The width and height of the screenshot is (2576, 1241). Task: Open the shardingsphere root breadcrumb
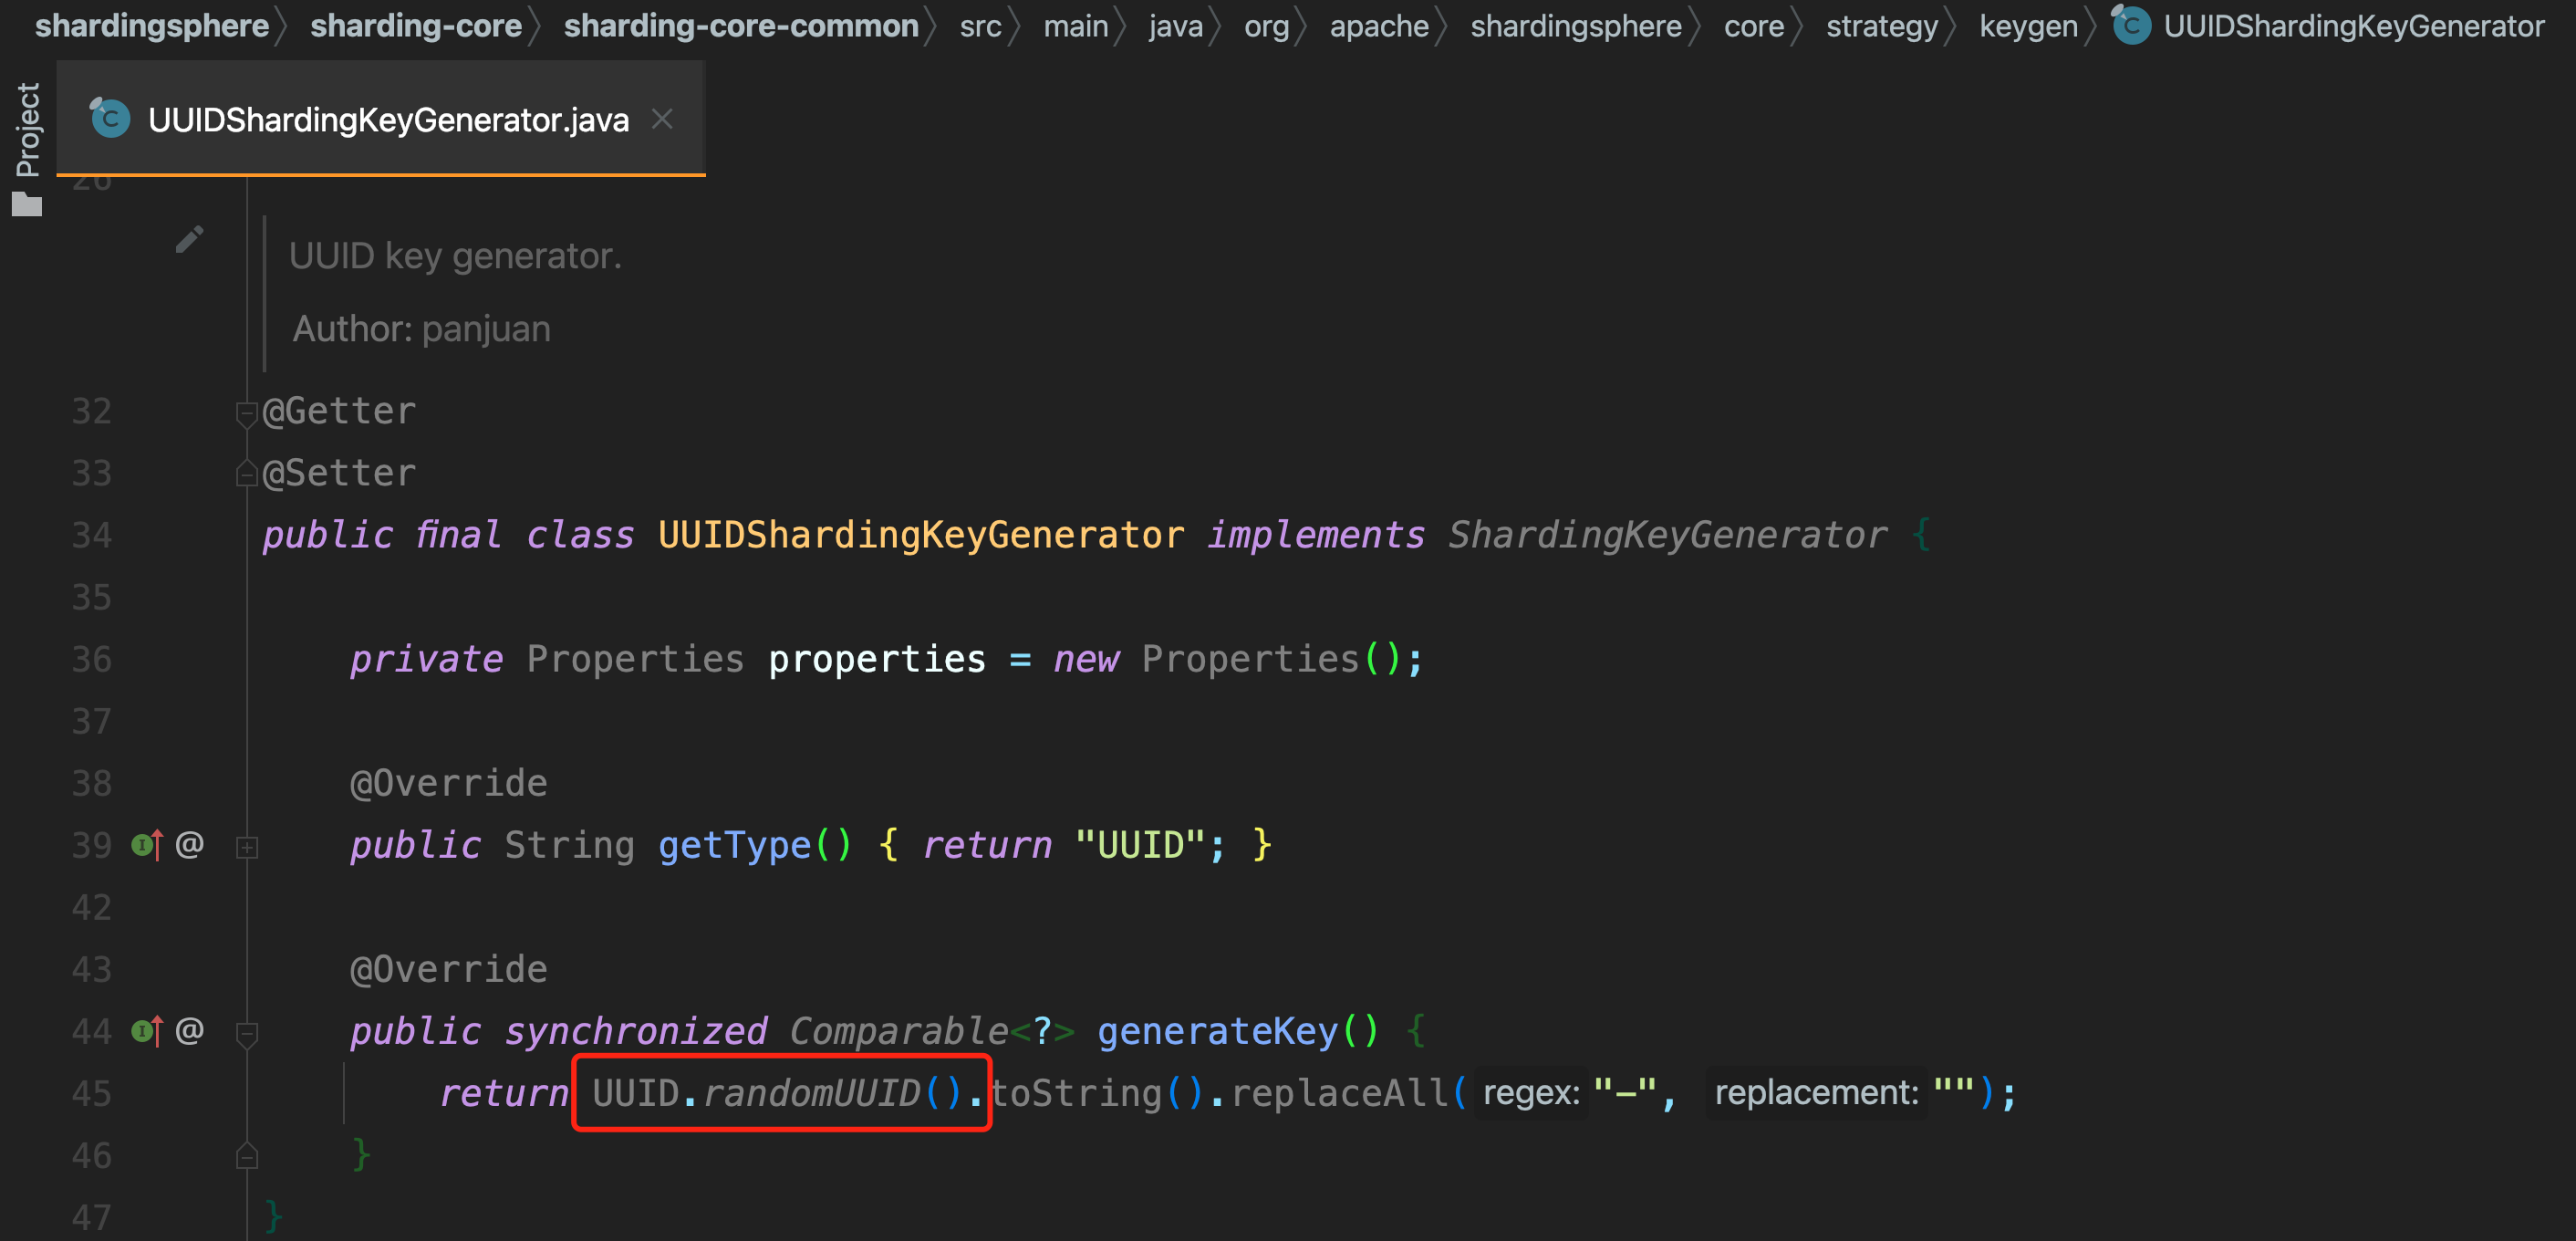[x=152, y=25]
